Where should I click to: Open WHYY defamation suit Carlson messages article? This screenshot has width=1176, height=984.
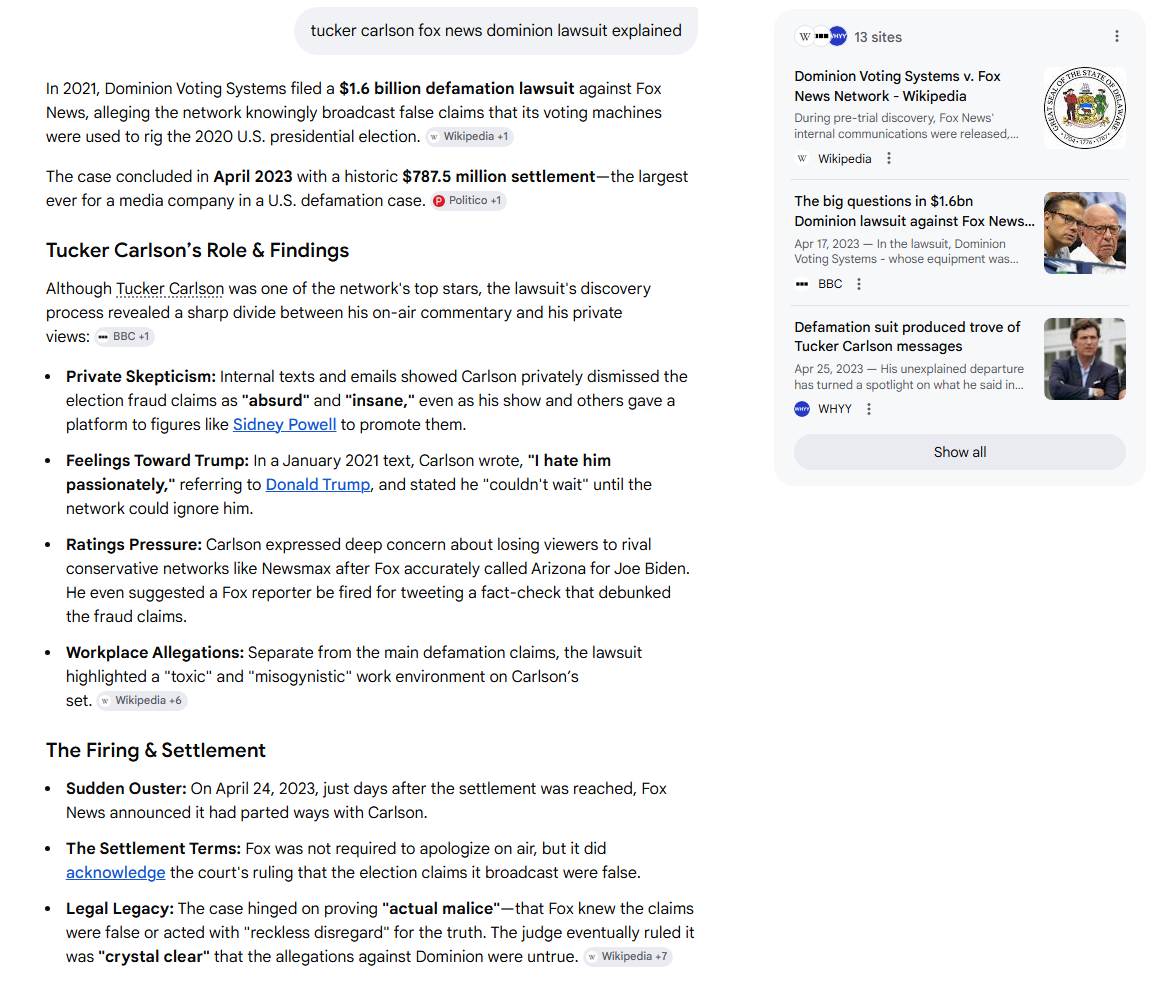tap(907, 337)
